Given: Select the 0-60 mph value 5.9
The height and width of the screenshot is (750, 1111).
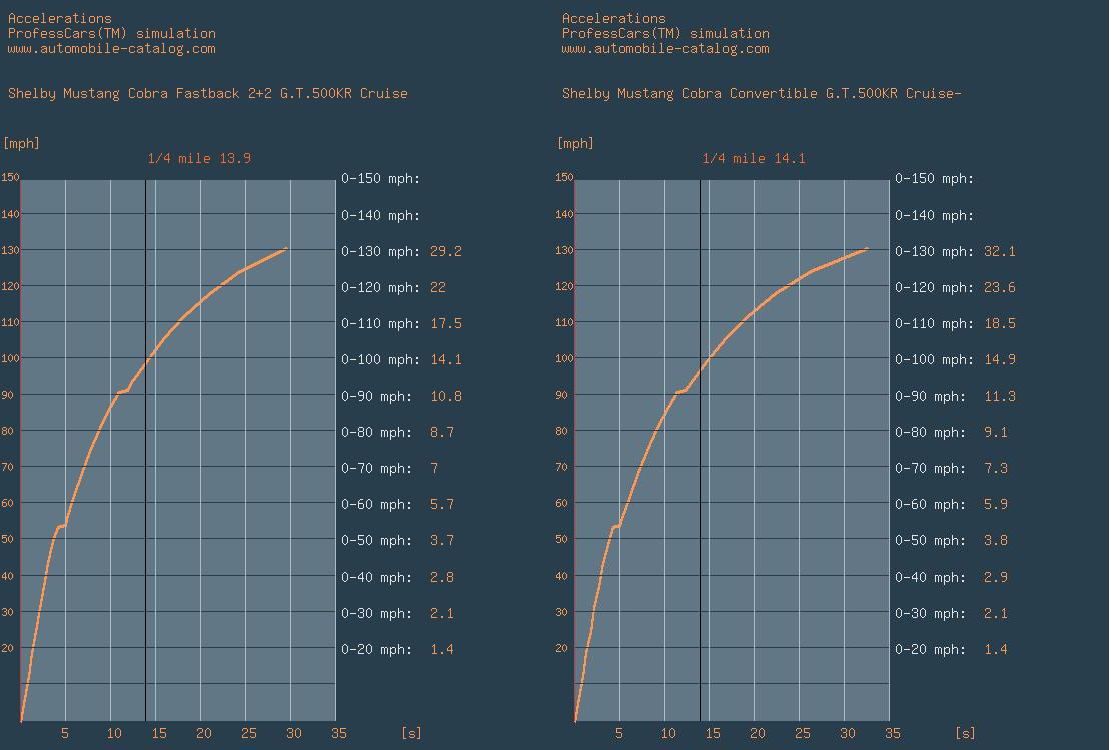Looking at the screenshot, I should (996, 505).
